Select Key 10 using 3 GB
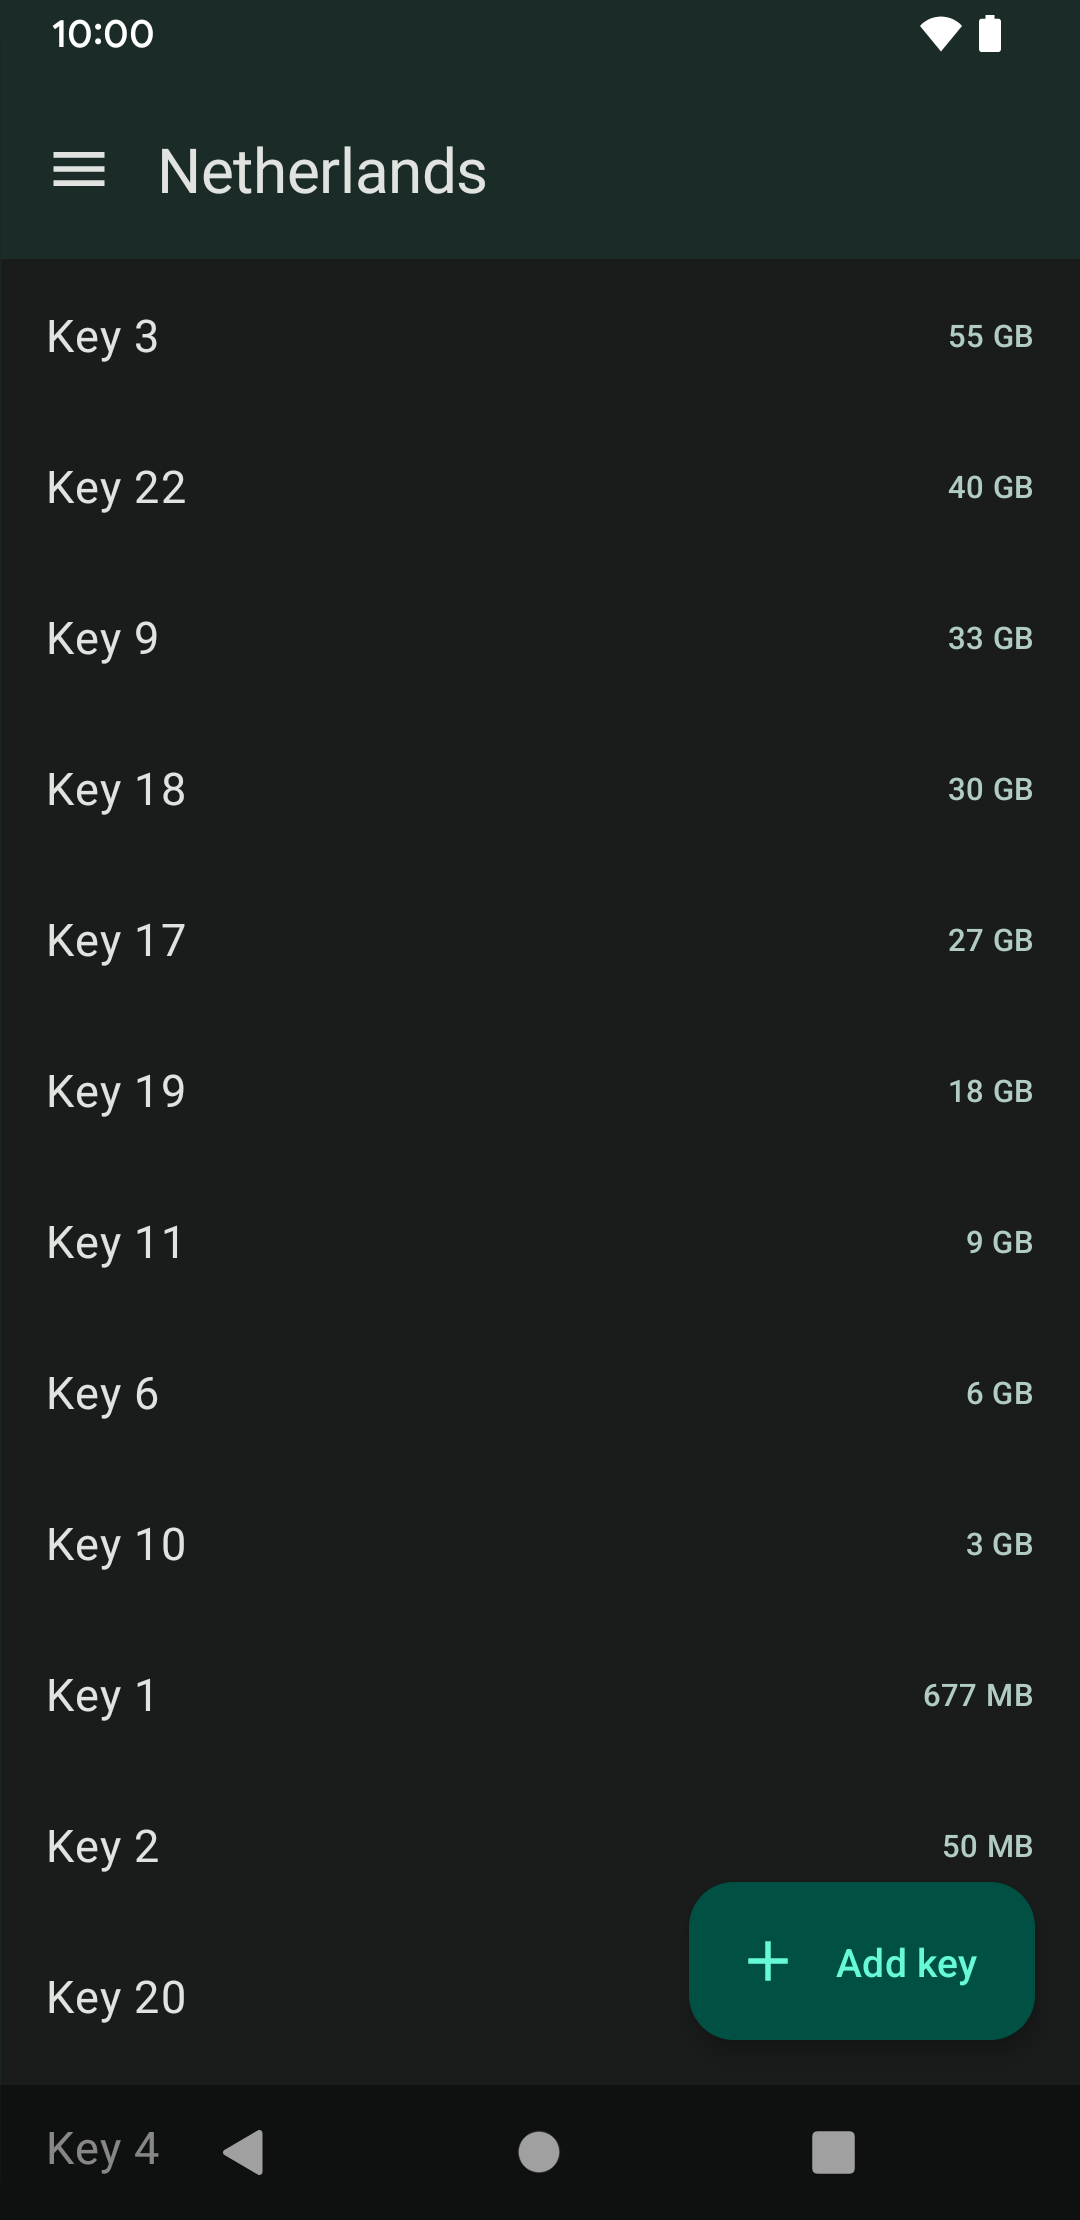Image resolution: width=1080 pixels, height=2220 pixels. (x=540, y=1545)
